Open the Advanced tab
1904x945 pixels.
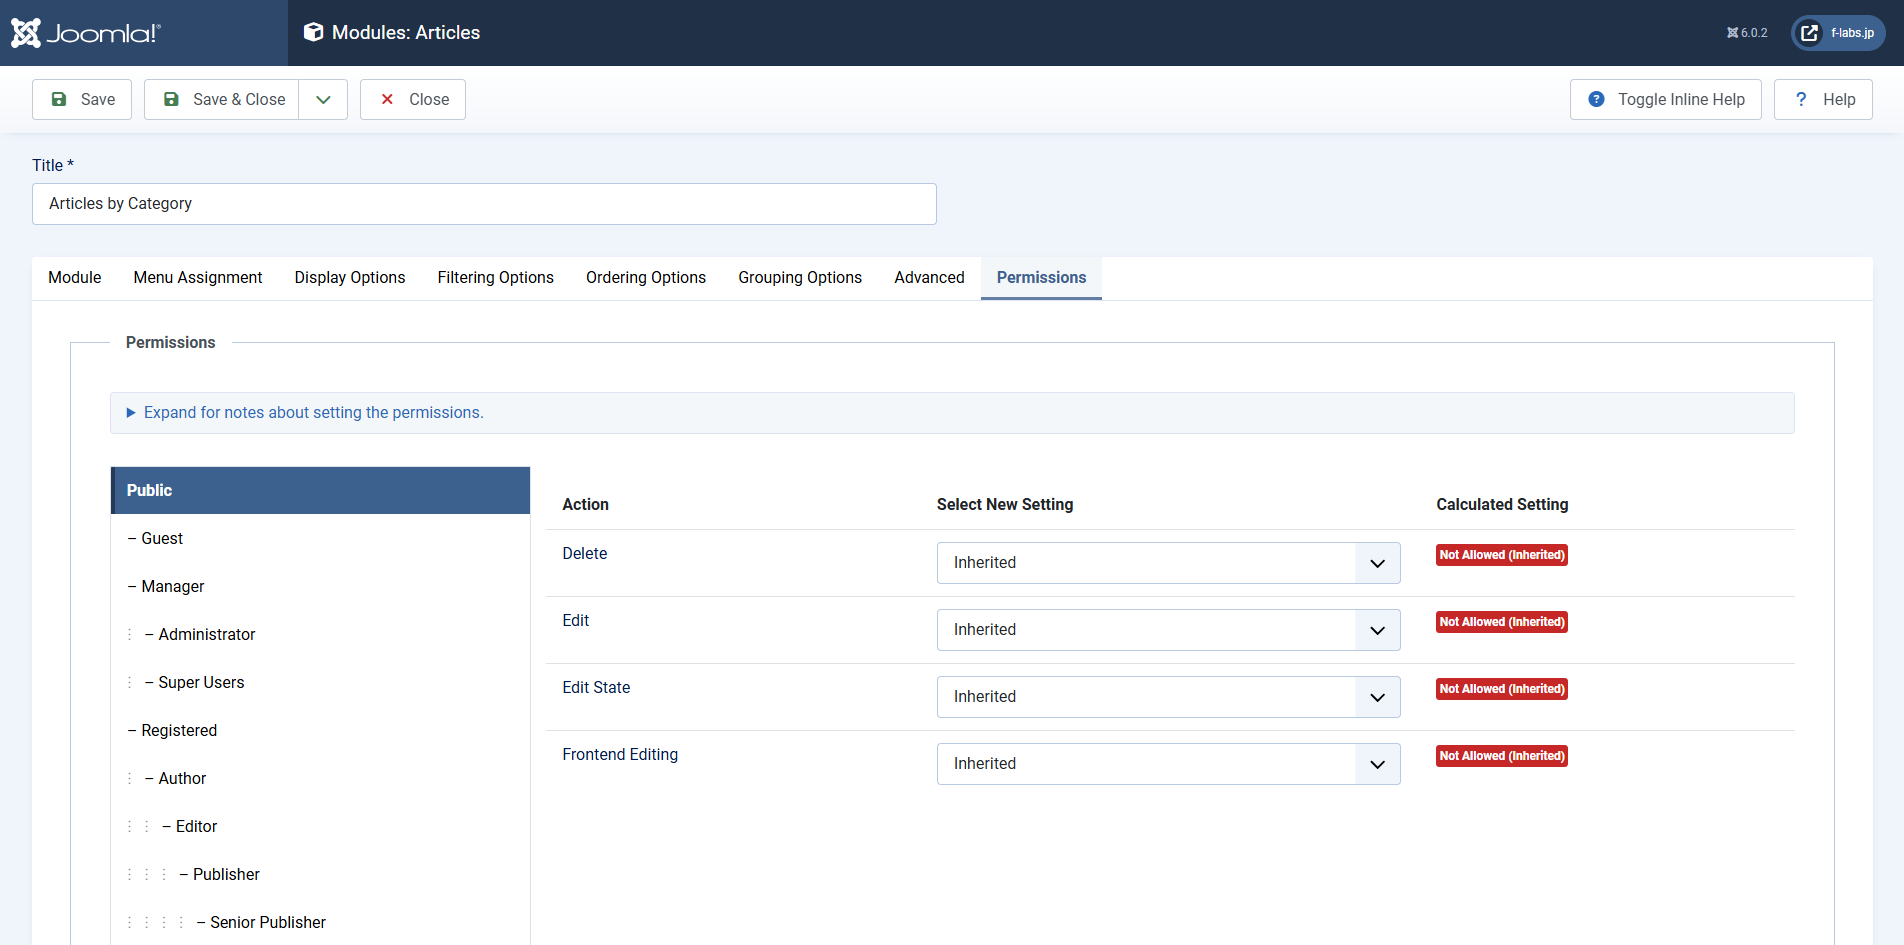click(x=929, y=277)
